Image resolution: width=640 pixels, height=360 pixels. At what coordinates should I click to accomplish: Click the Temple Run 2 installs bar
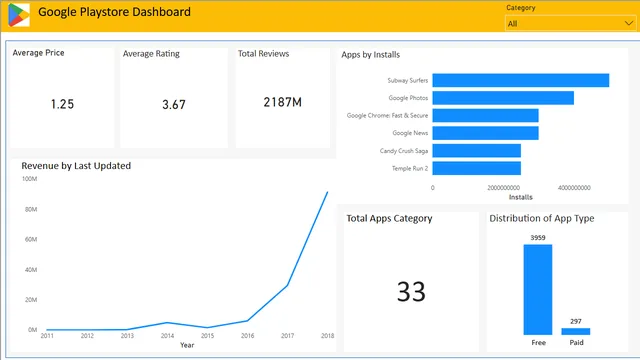(477, 168)
